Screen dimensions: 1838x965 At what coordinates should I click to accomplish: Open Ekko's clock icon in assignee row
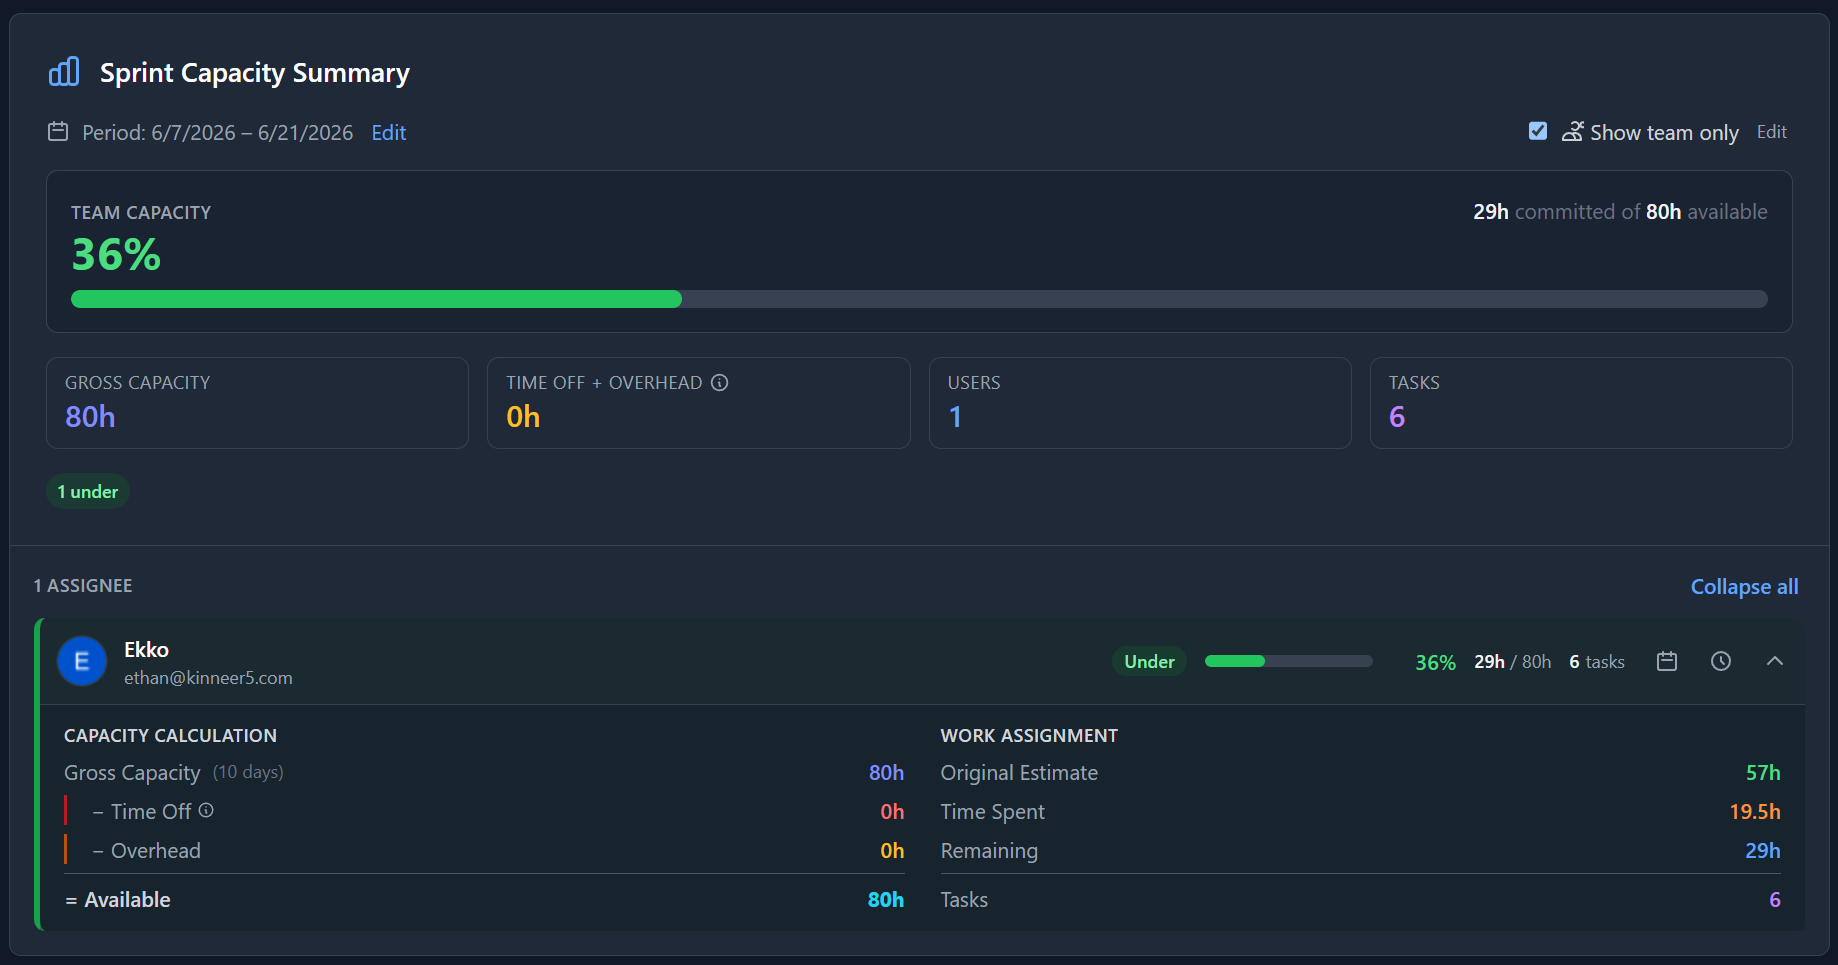click(x=1720, y=661)
